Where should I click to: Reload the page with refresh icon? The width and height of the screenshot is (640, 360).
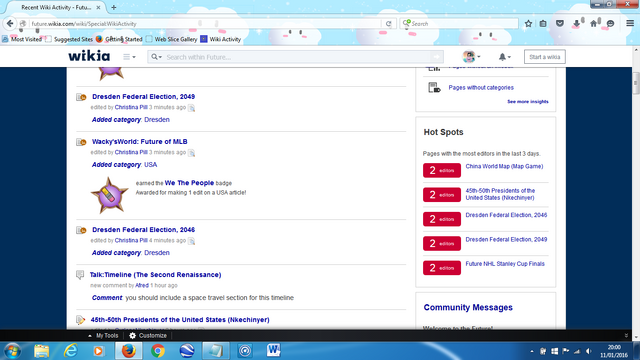click(389, 24)
